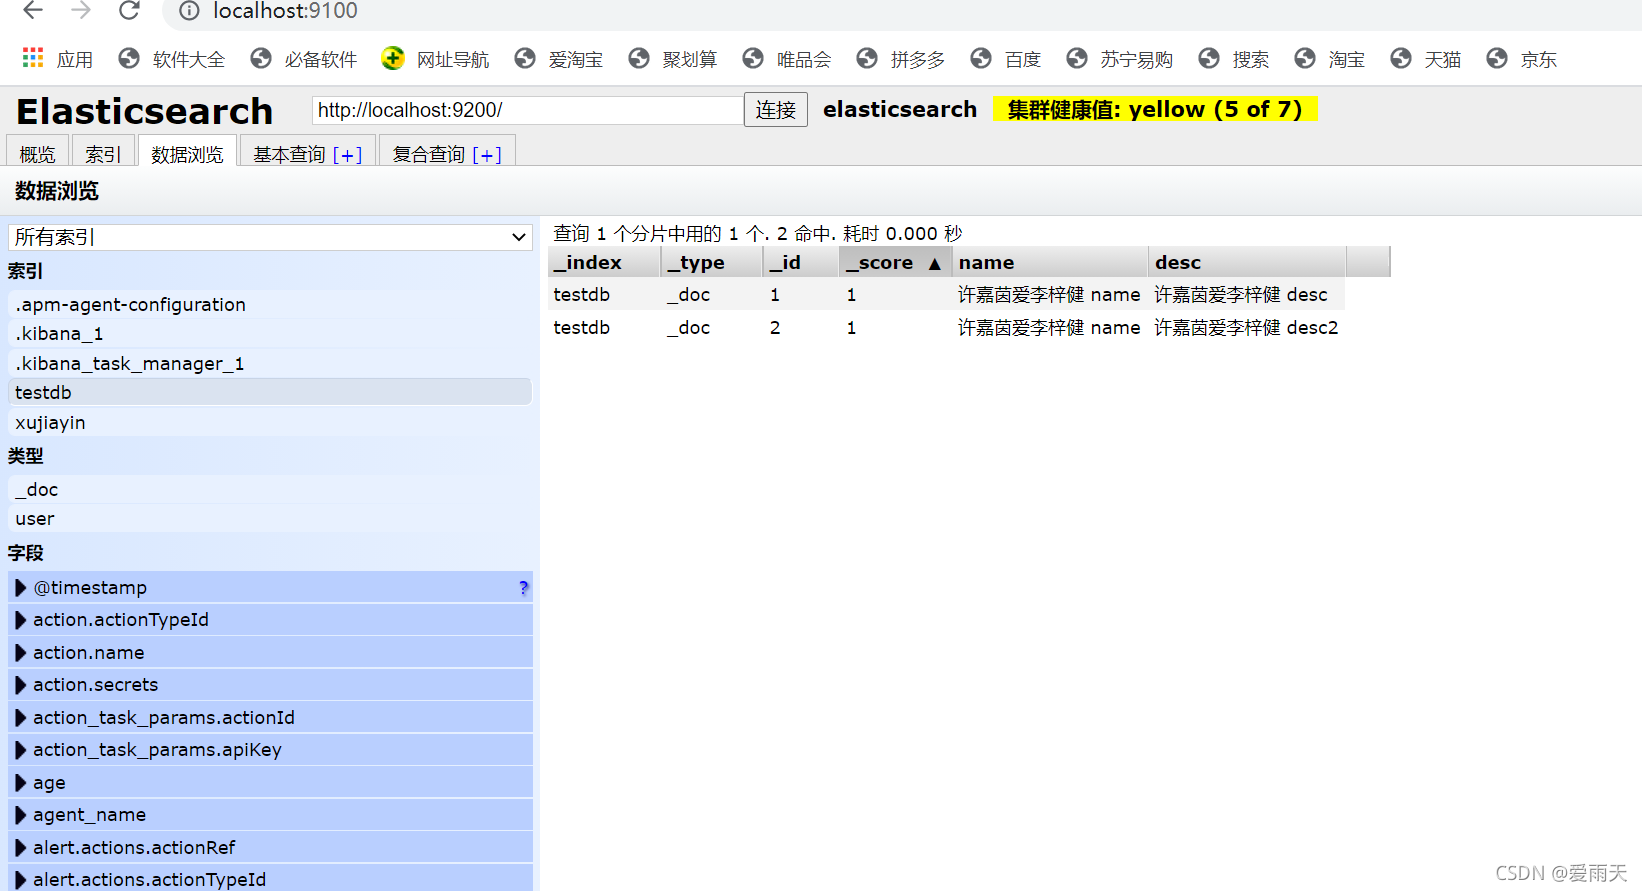Open the 聚划算 bookmark
The height and width of the screenshot is (891, 1642).
tap(673, 59)
